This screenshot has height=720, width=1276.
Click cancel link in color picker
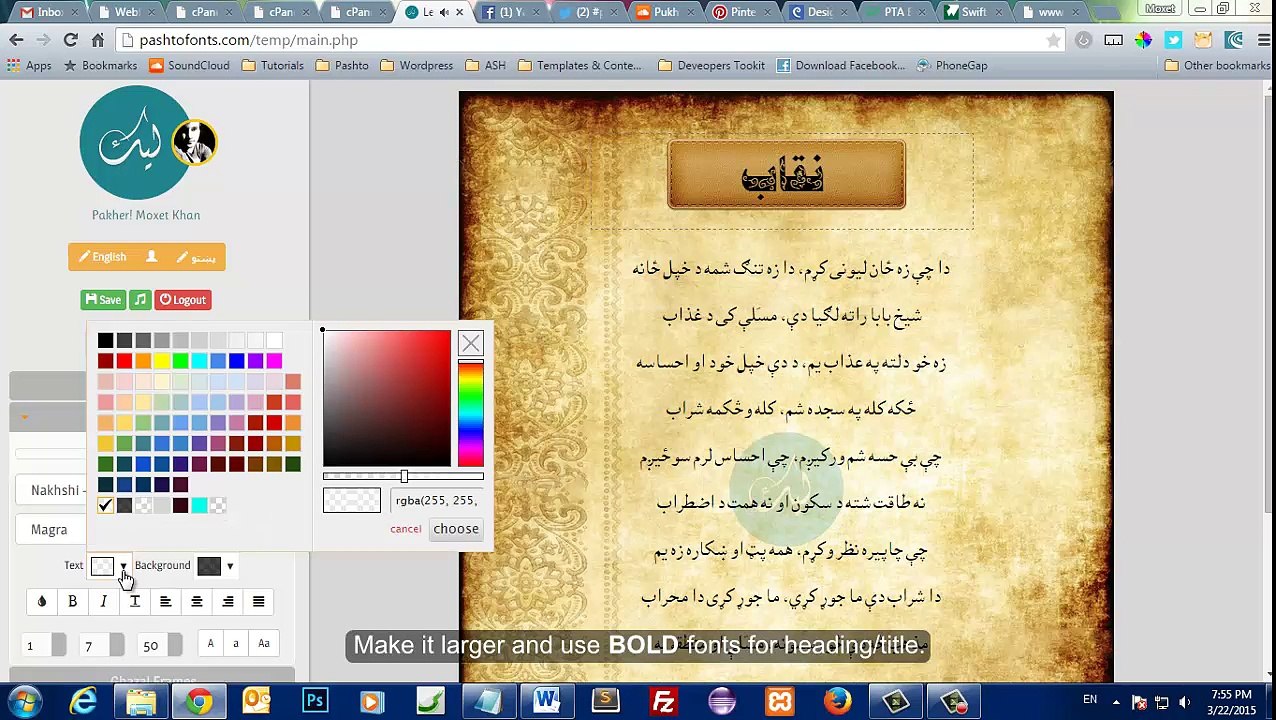(x=406, y=529)
